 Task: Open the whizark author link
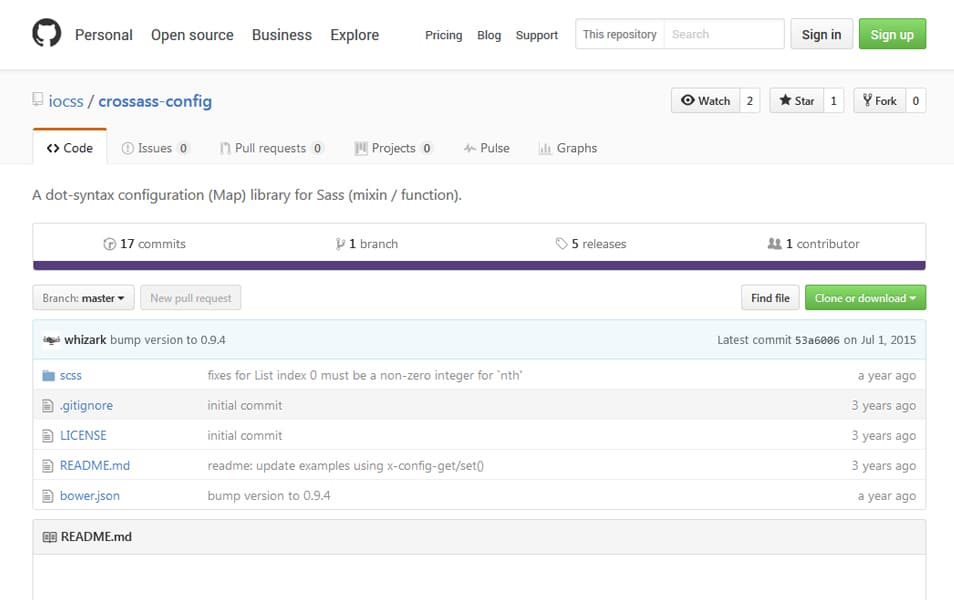(x=85, y=340)
